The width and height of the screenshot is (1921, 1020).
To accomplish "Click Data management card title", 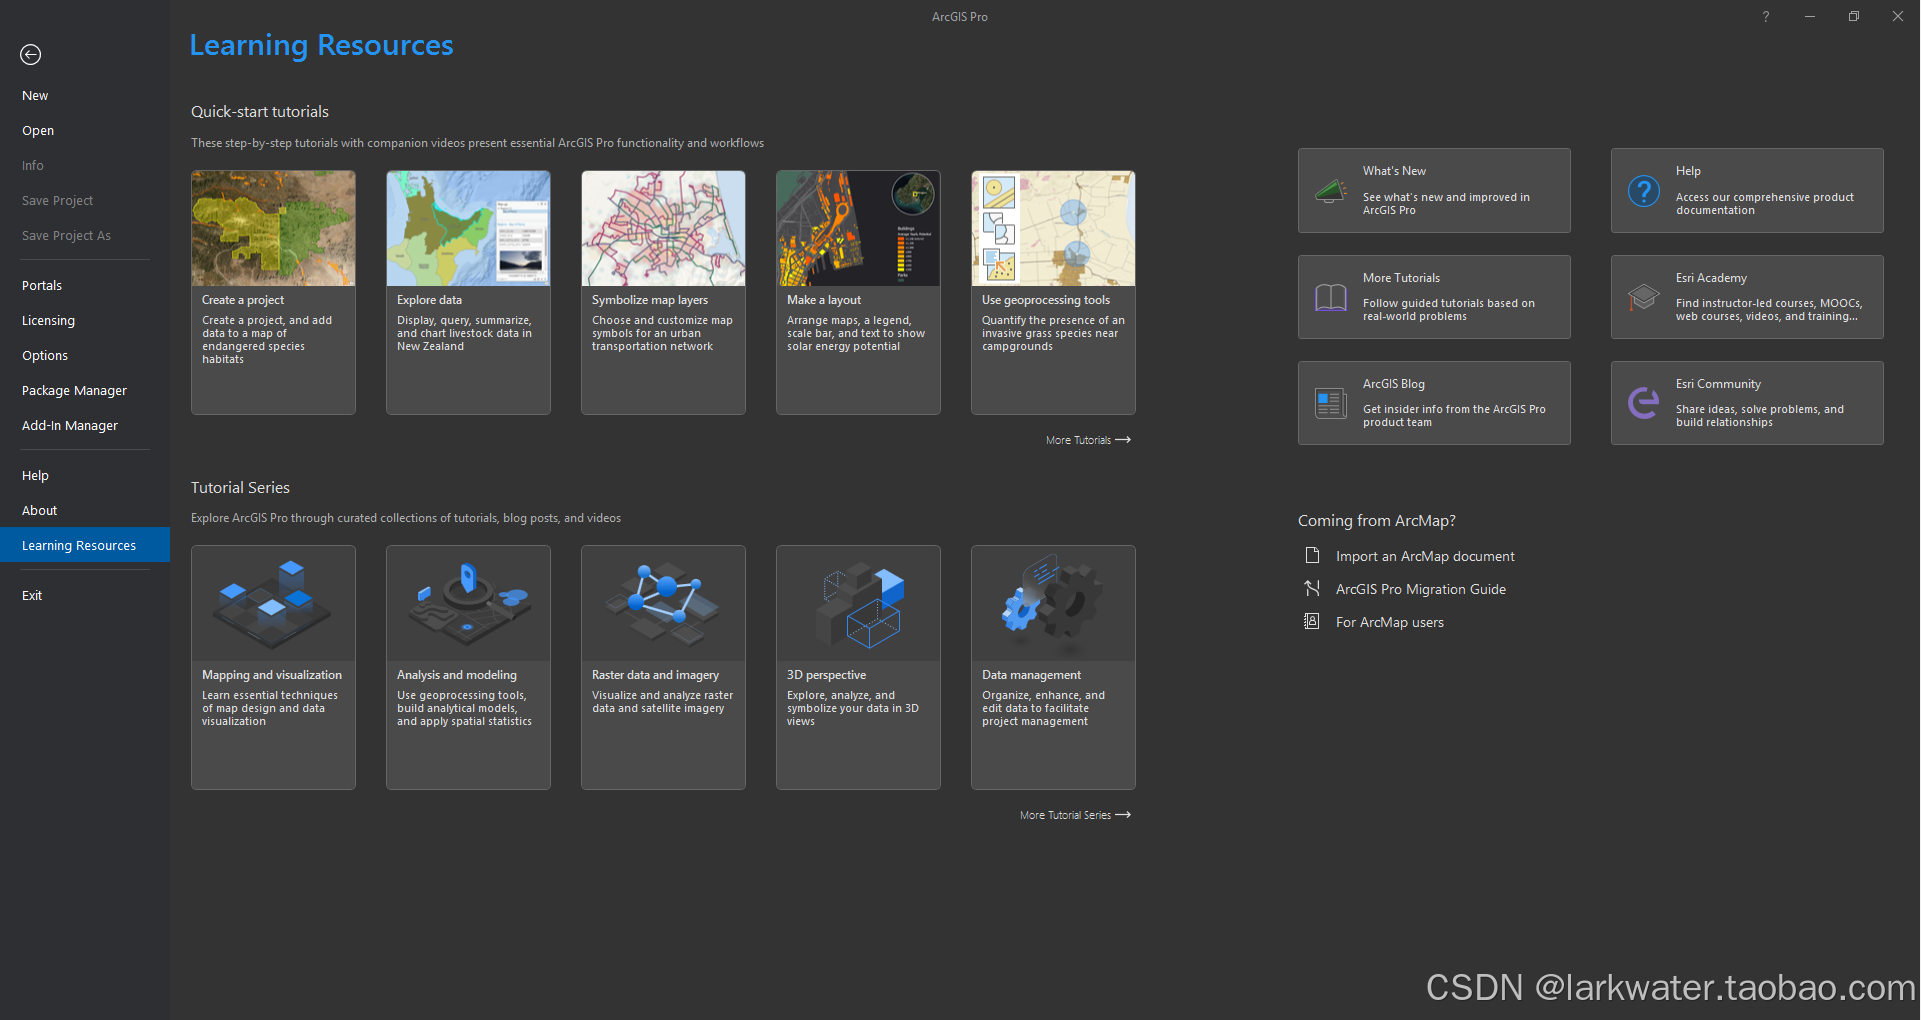I will (1031, 675).
